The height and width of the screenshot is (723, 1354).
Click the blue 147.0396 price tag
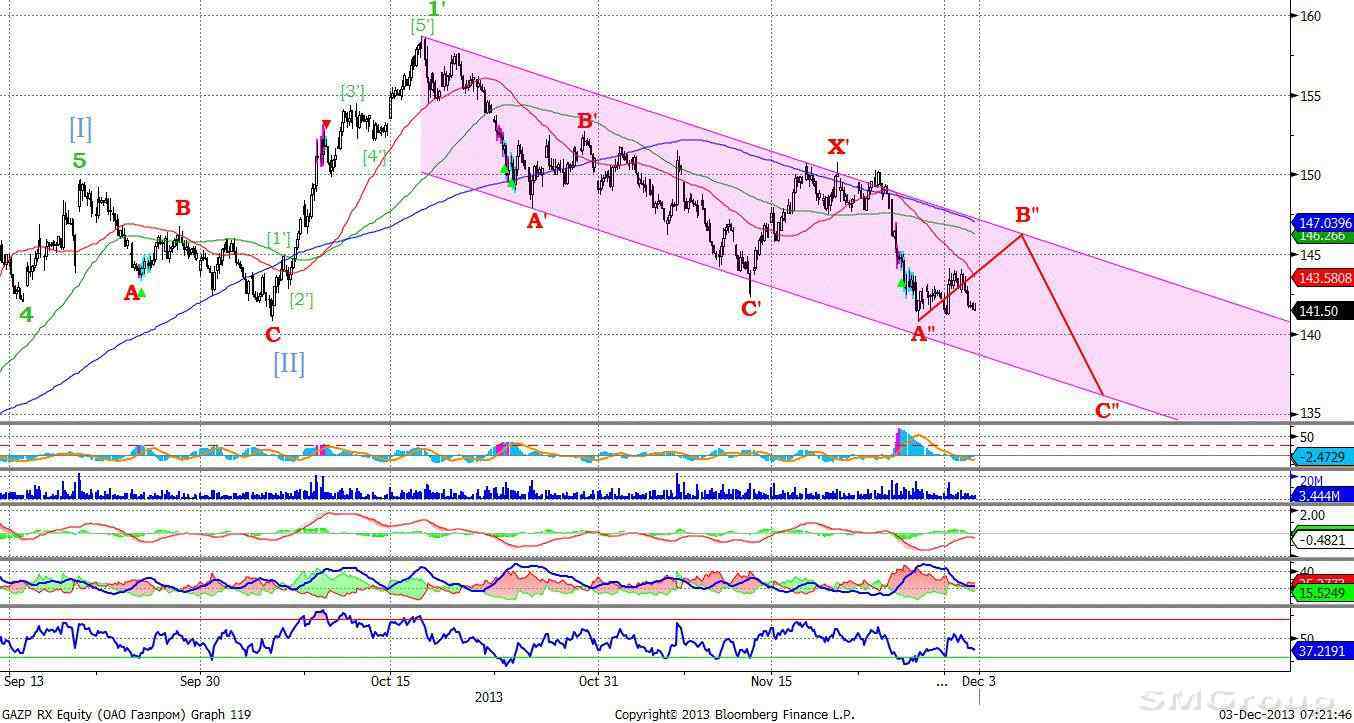(x=1323, y=222)
